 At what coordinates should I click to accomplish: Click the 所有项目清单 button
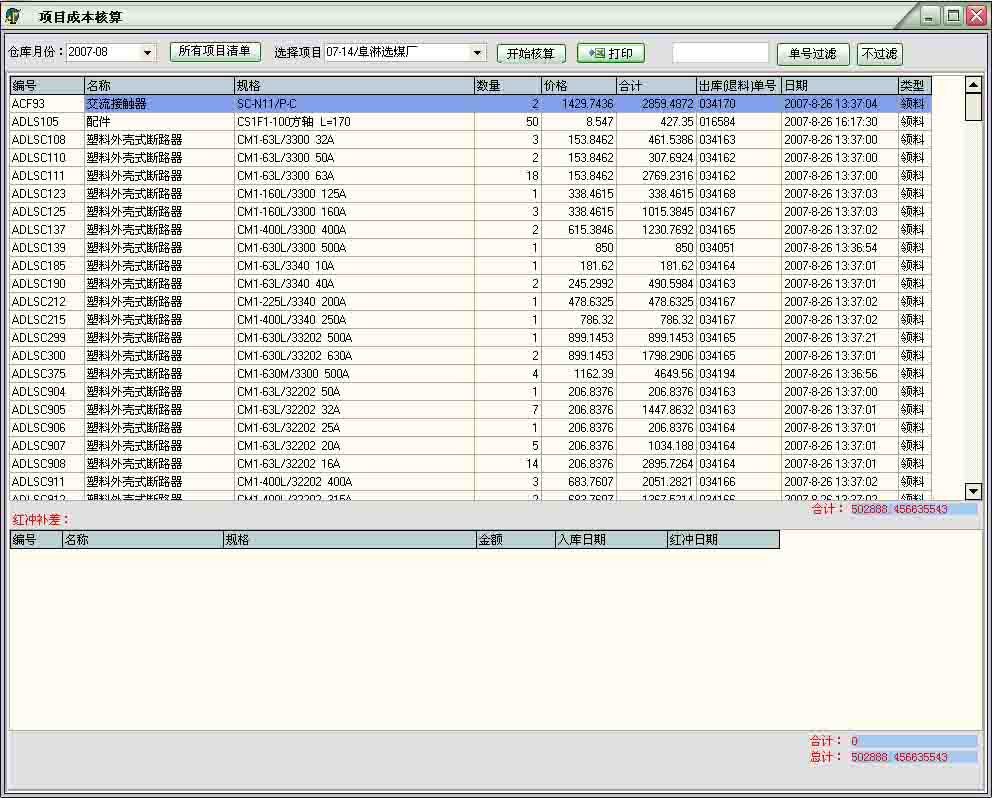[x=215, y=52]
